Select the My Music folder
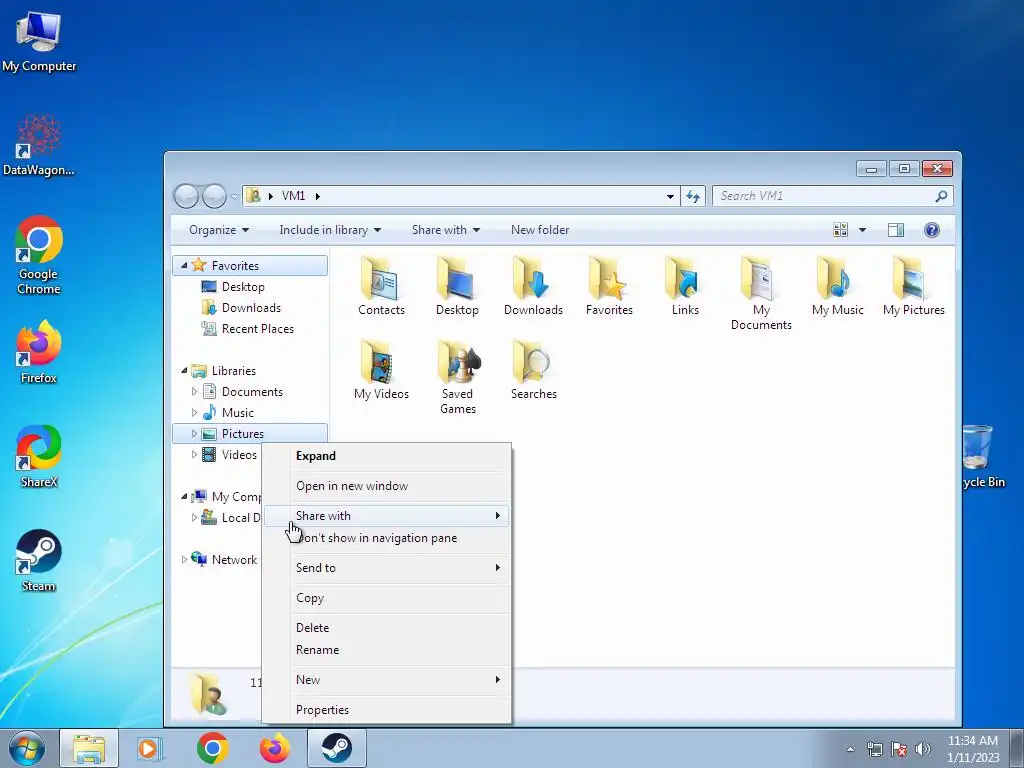 coord(837,286)
